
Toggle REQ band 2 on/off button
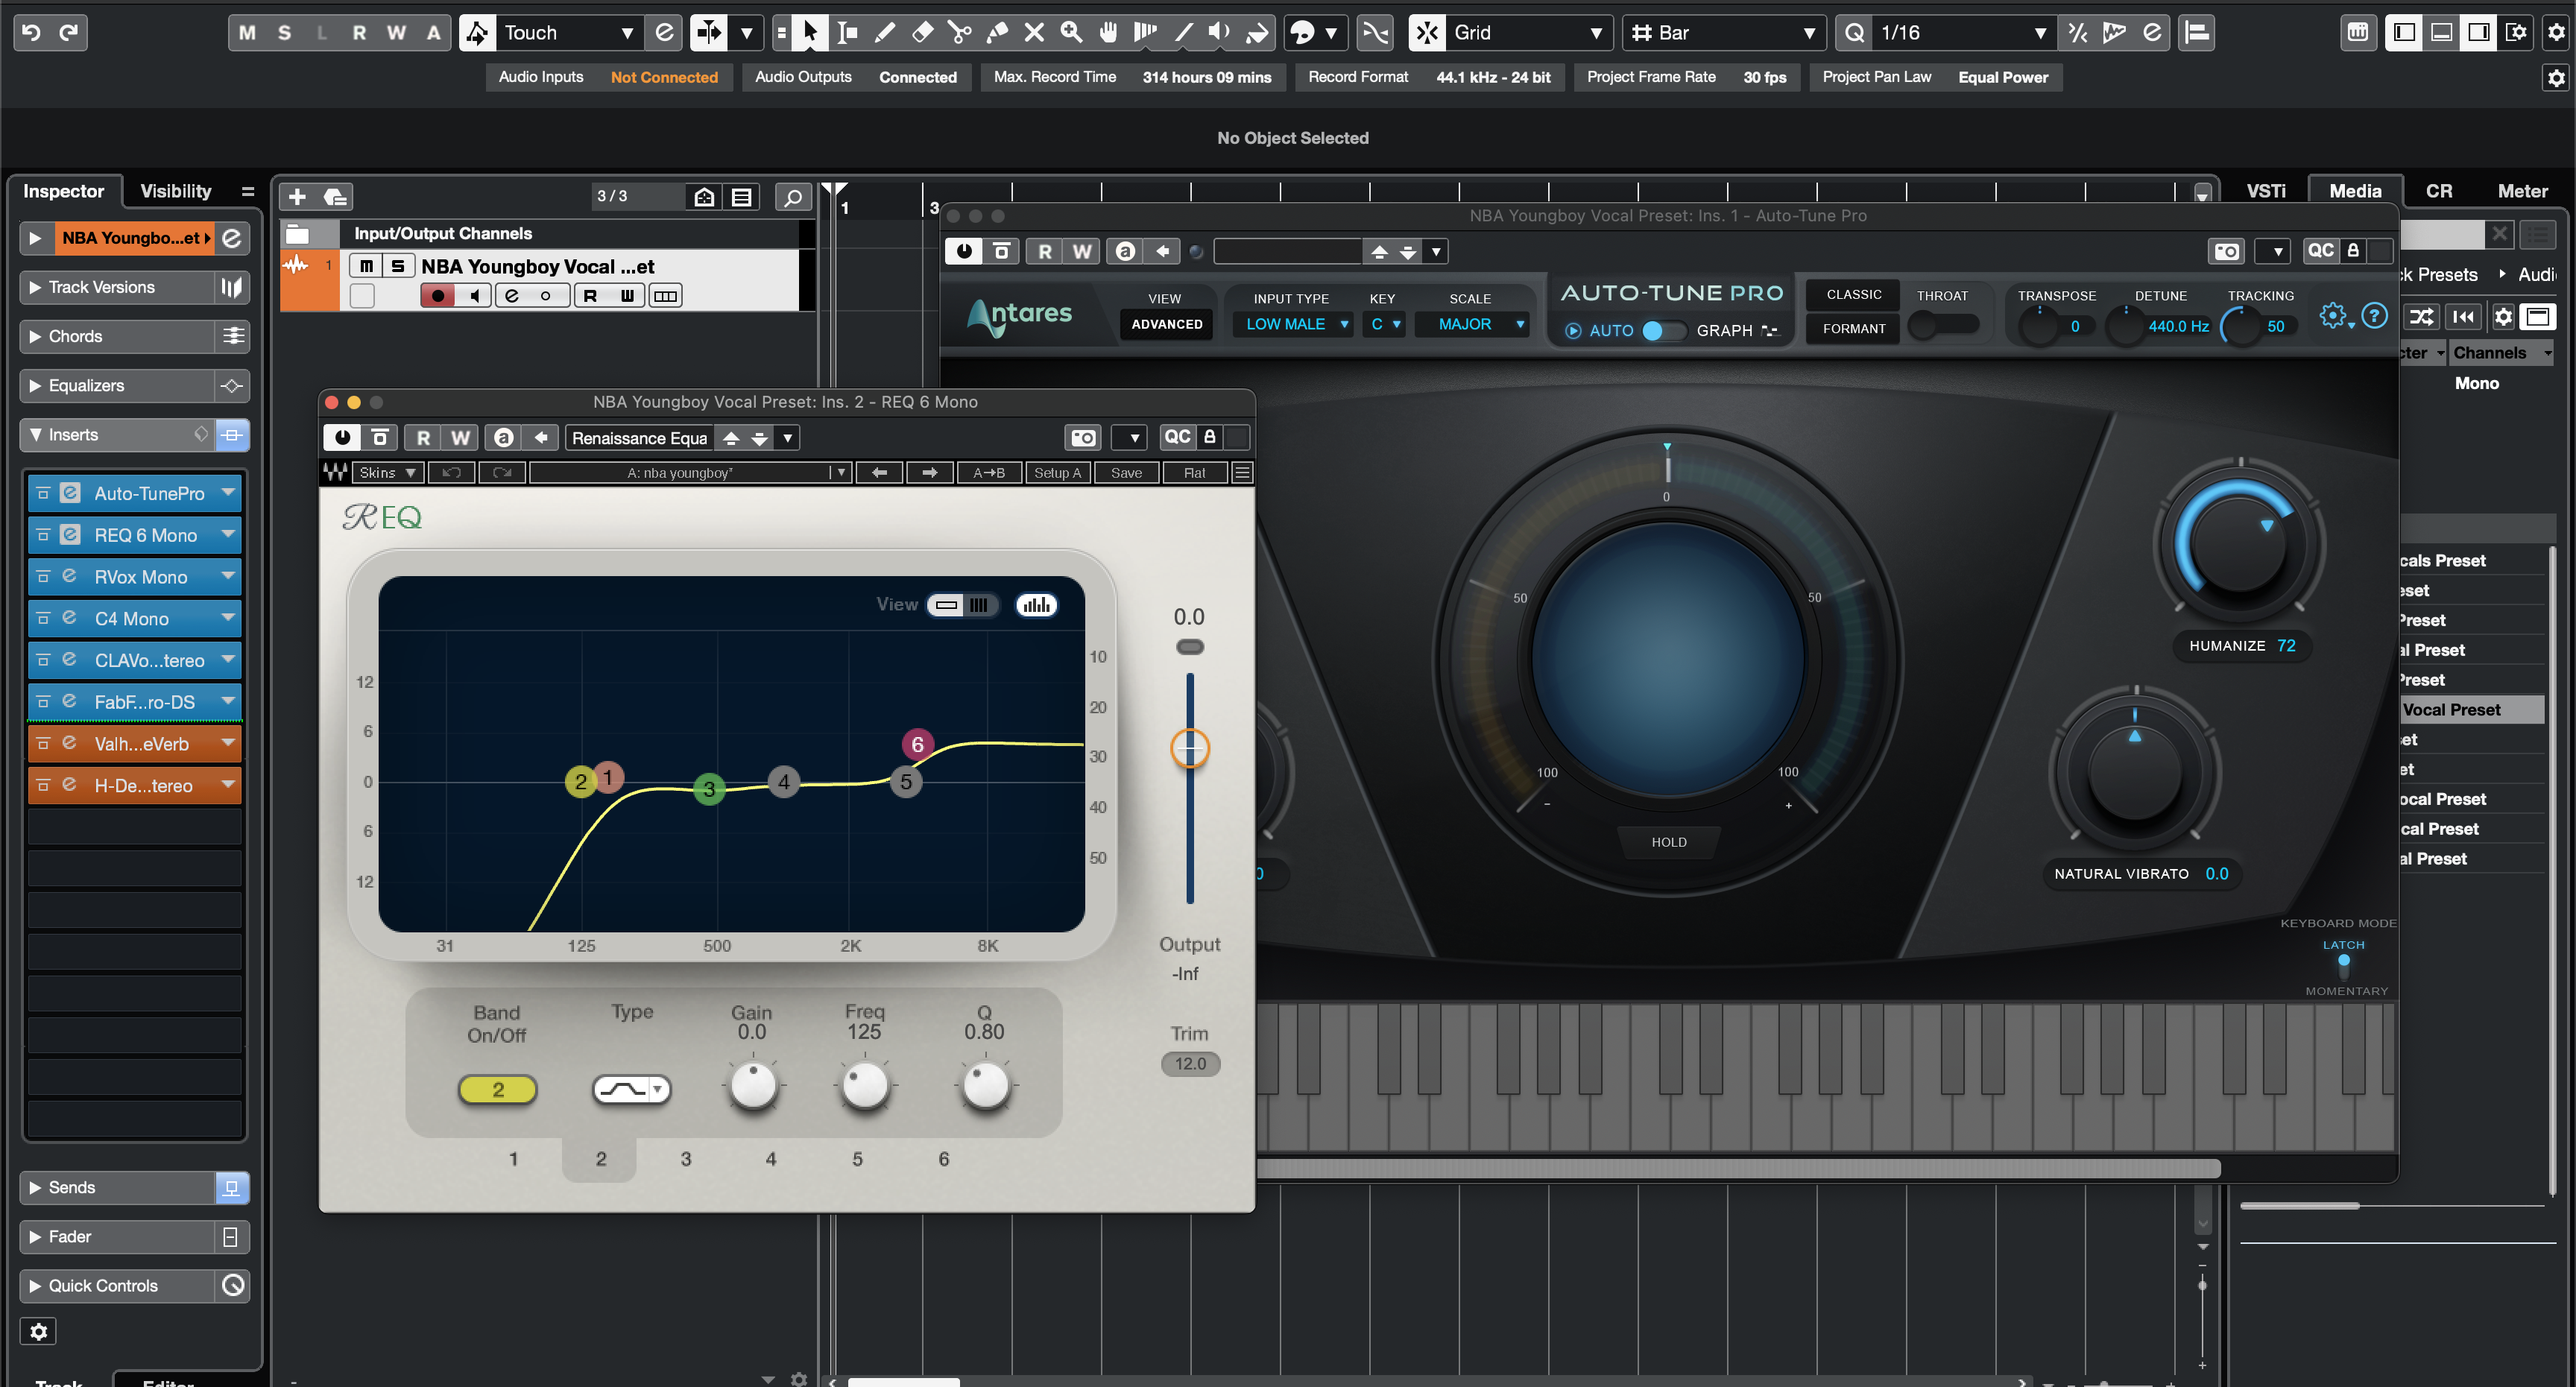coord(497,1089)
